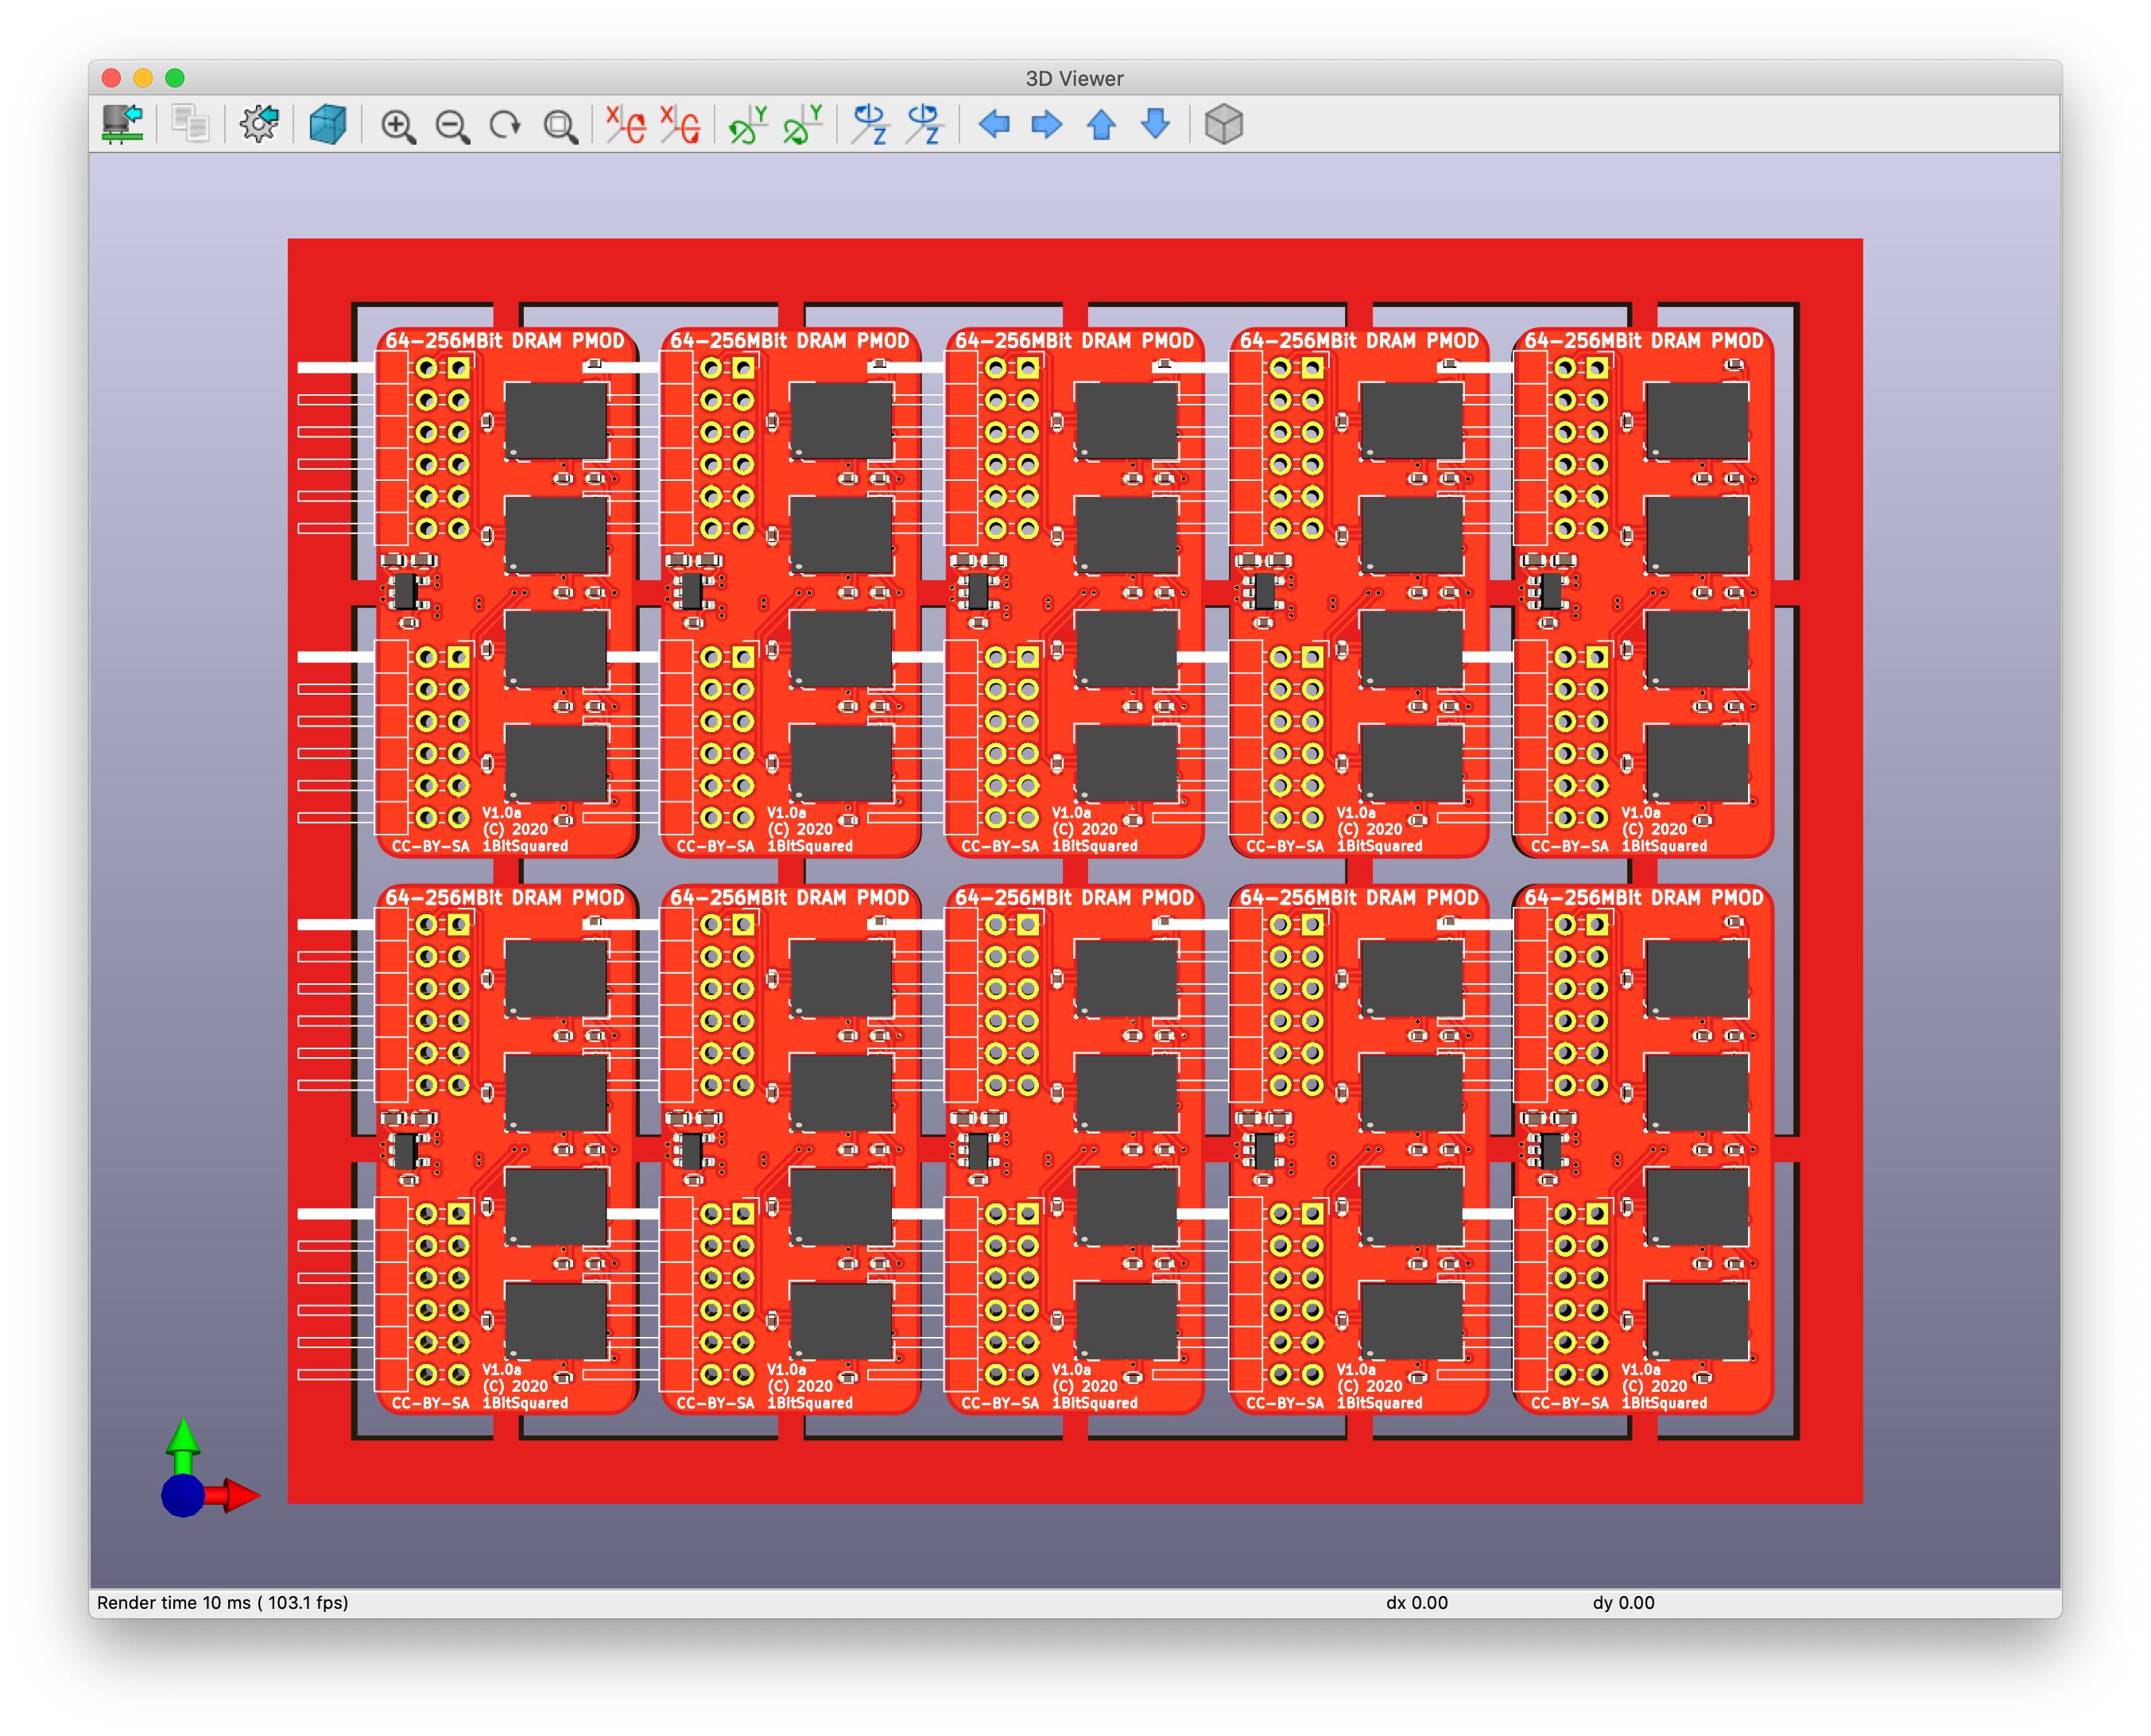Copy the 3D image to clipboard
Screen dimensions: 2151x1736
190,125
